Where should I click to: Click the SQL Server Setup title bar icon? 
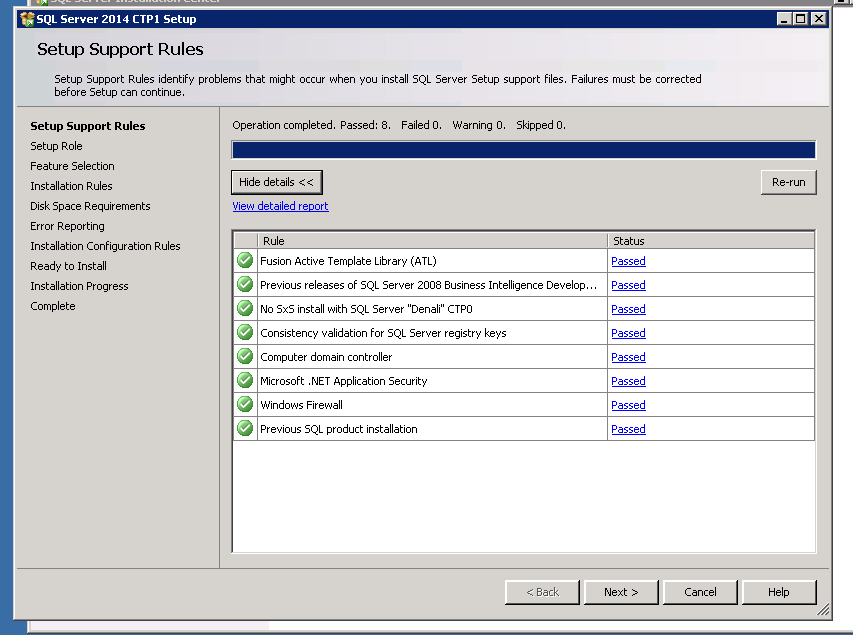(x=27, y=19)
